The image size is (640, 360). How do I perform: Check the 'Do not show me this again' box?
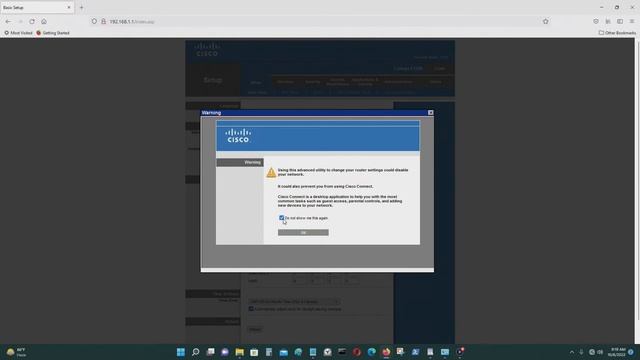281,218
